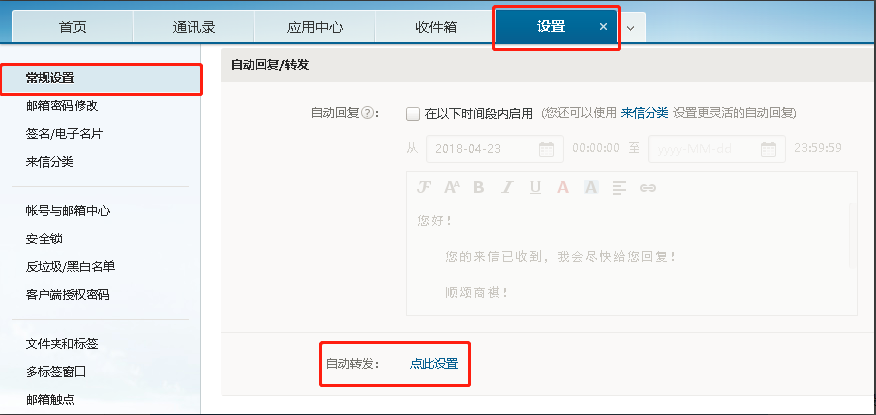Click the insert hyperlink icon
This screenshot has width=876, height=415.
(x=647, y=187)
